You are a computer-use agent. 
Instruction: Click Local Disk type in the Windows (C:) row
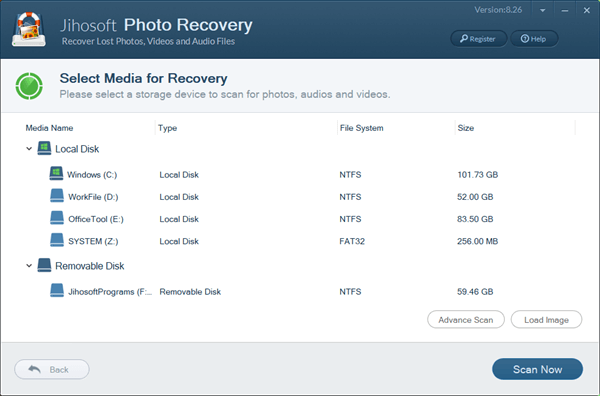(x=179, y=175)
